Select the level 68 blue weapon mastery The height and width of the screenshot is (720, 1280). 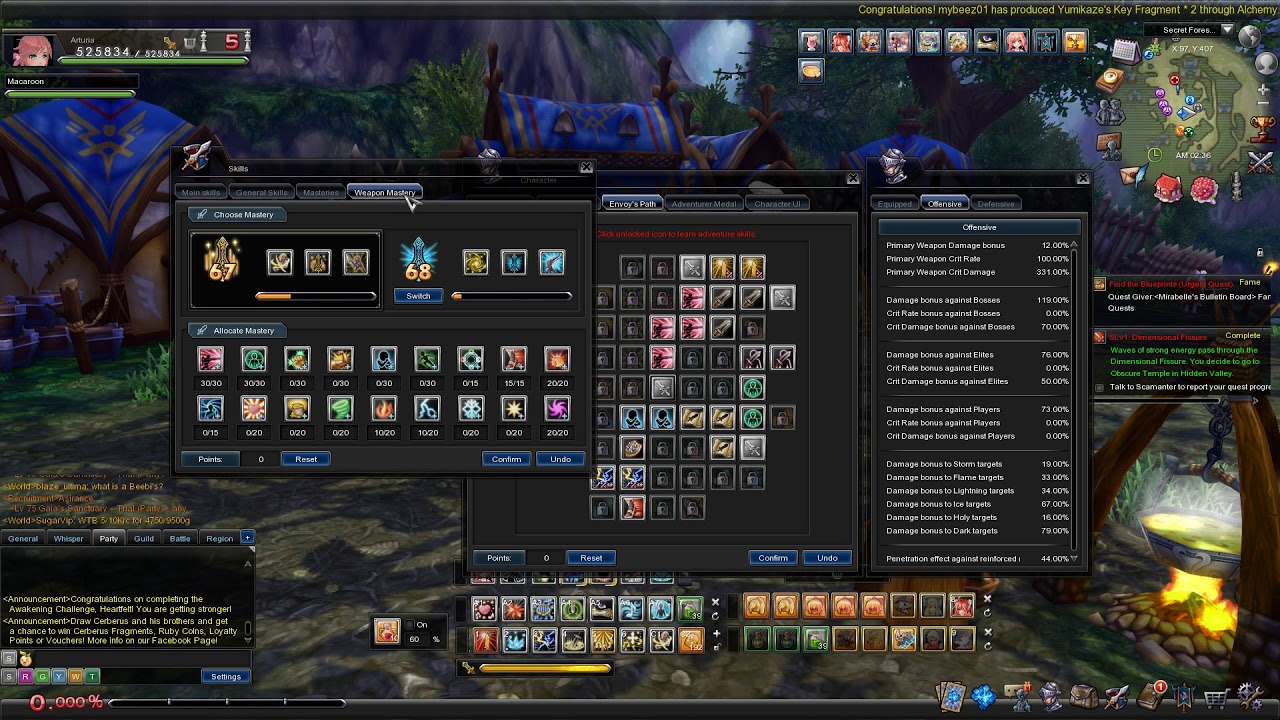pos(418,261)
